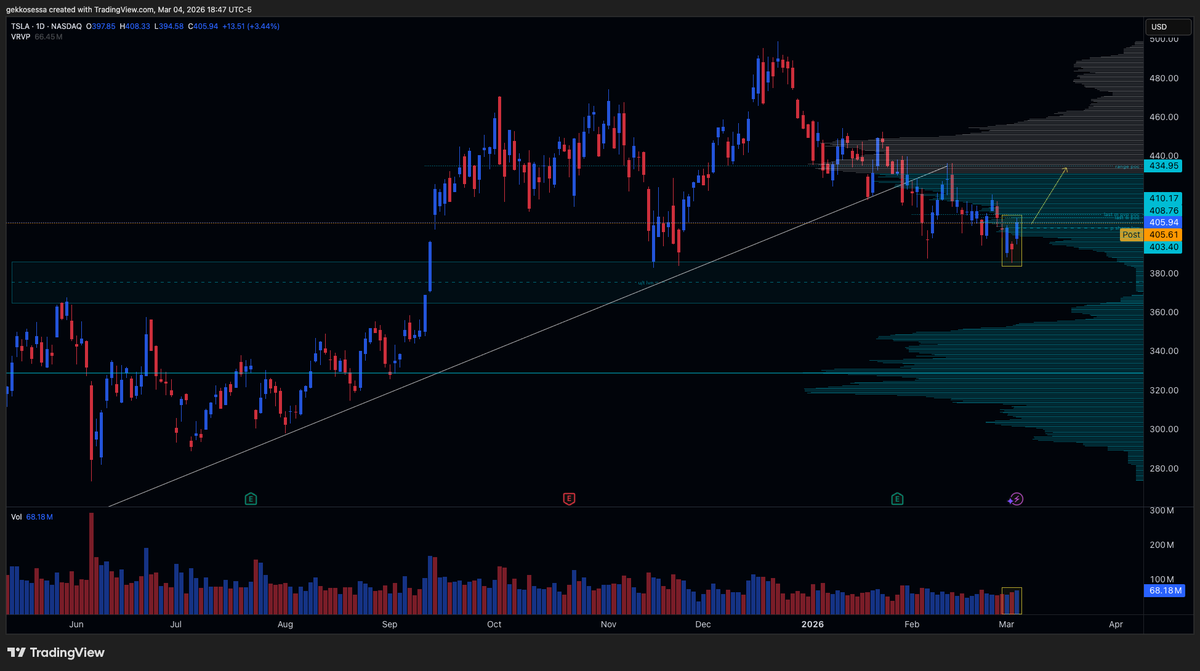Click the 460.00 price axis tick
The width and height of the screenshot is (1200, 671).
pyautogui.click(x=1164, y=117)
